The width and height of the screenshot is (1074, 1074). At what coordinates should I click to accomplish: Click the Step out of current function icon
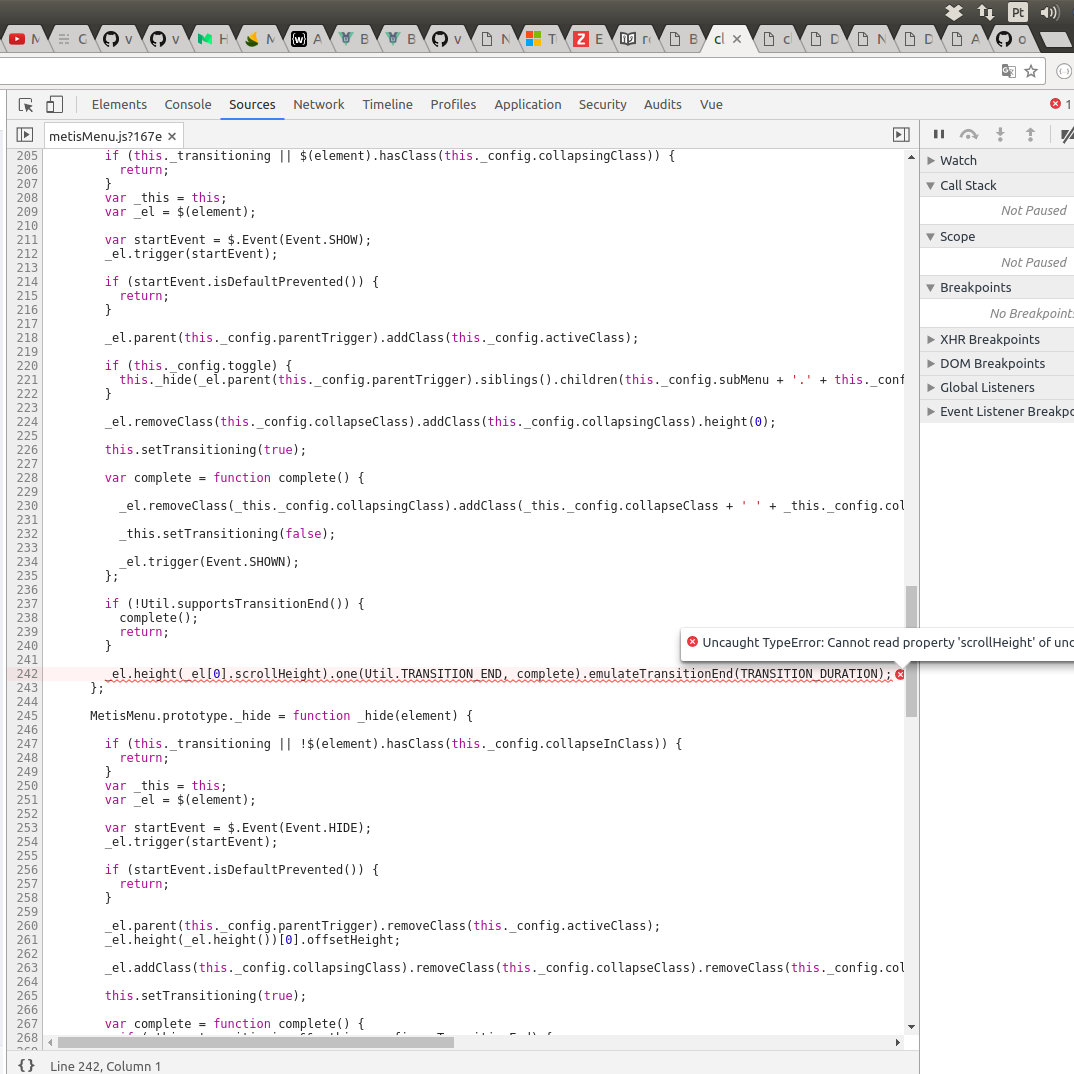pos(1030,133)
